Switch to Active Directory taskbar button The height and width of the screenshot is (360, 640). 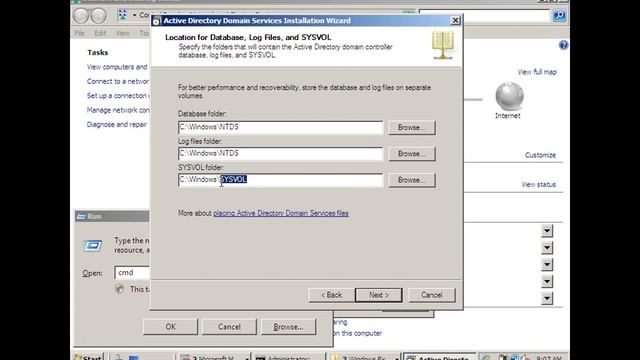[x=439, y=357]
